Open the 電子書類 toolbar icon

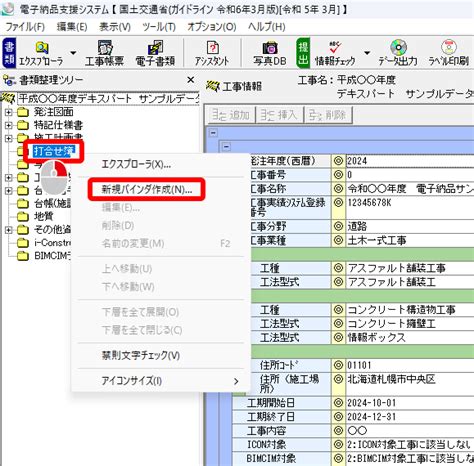pos(155,53)
